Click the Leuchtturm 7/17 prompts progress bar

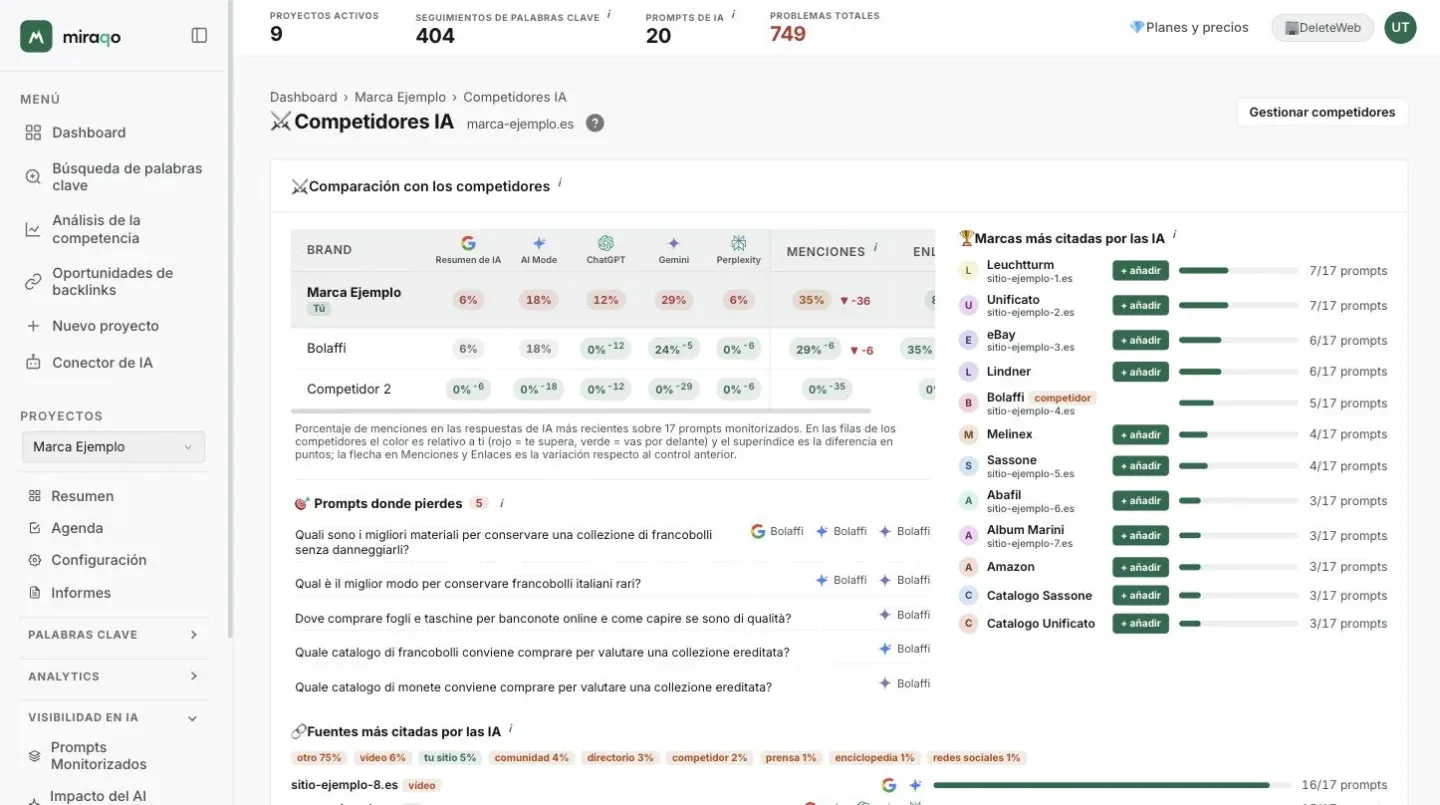[1239, 271]
